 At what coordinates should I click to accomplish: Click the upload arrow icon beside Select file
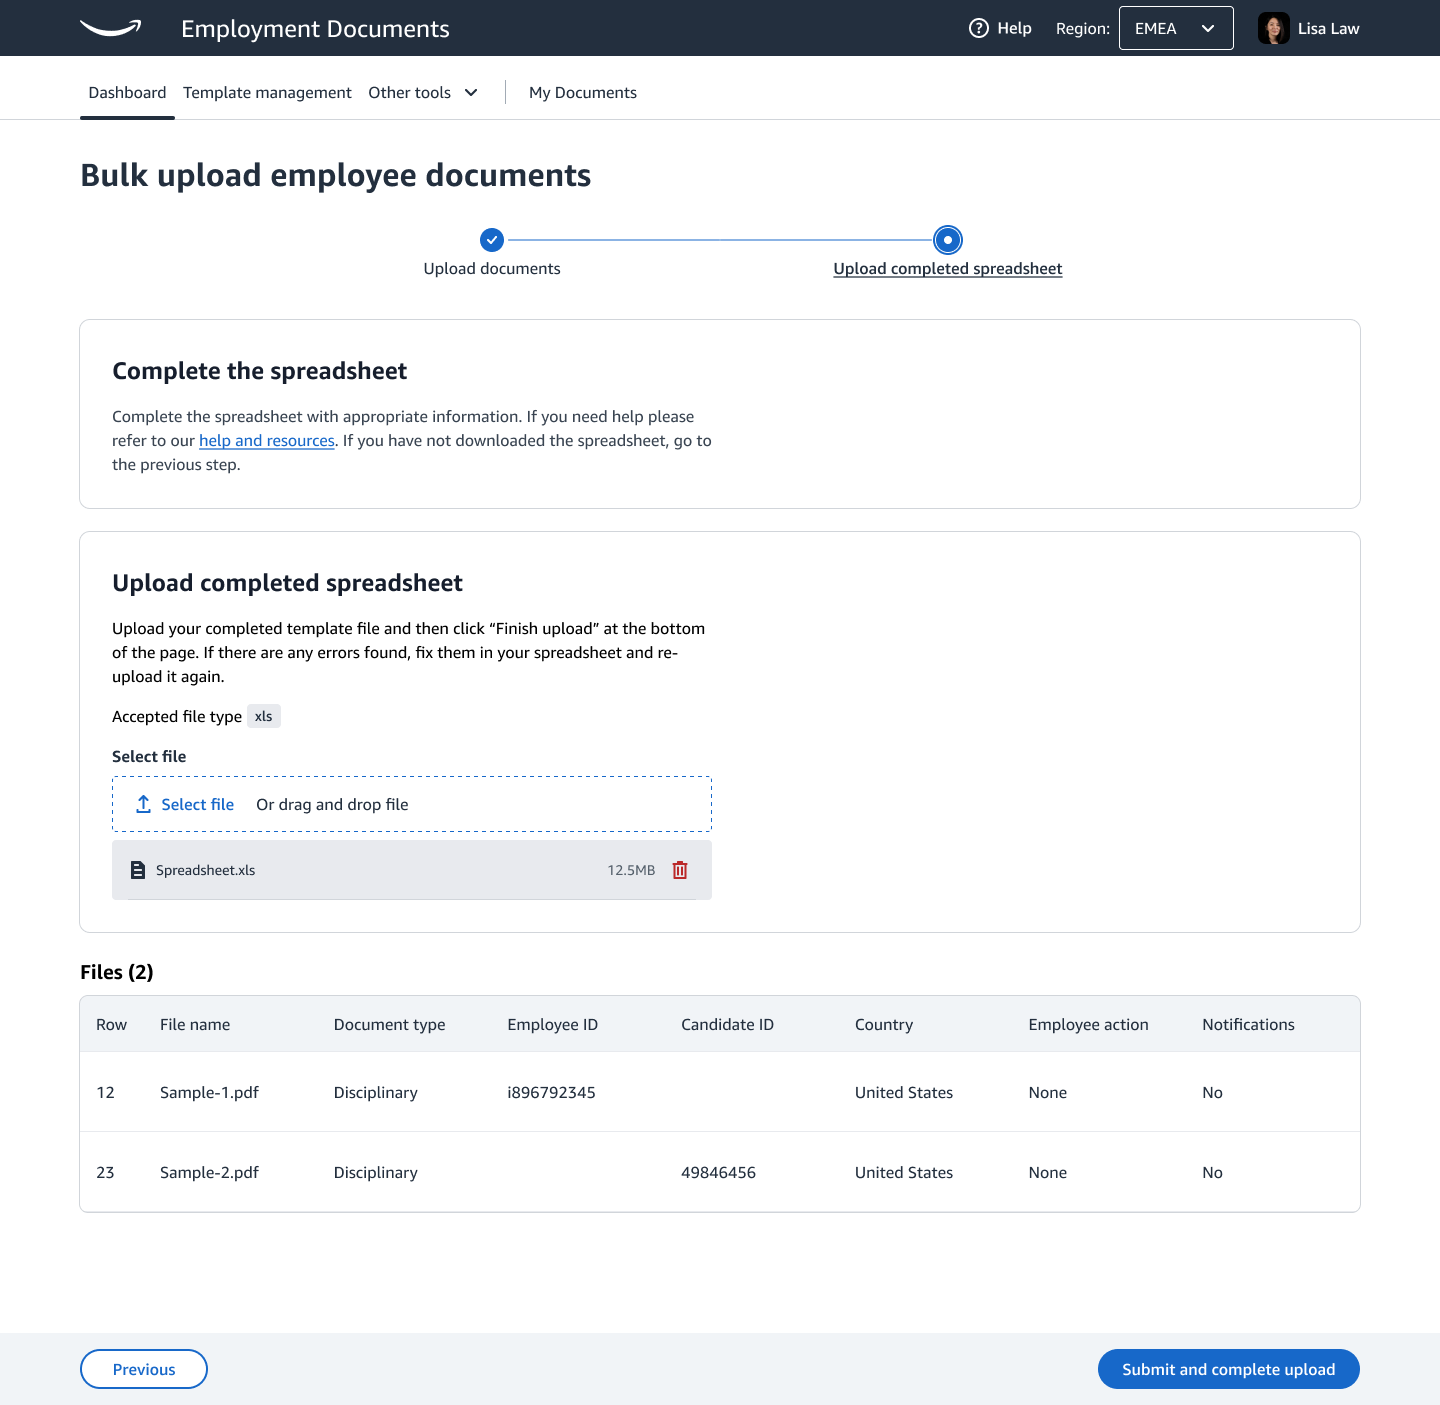pyautogui.click(x=144, y=804)
